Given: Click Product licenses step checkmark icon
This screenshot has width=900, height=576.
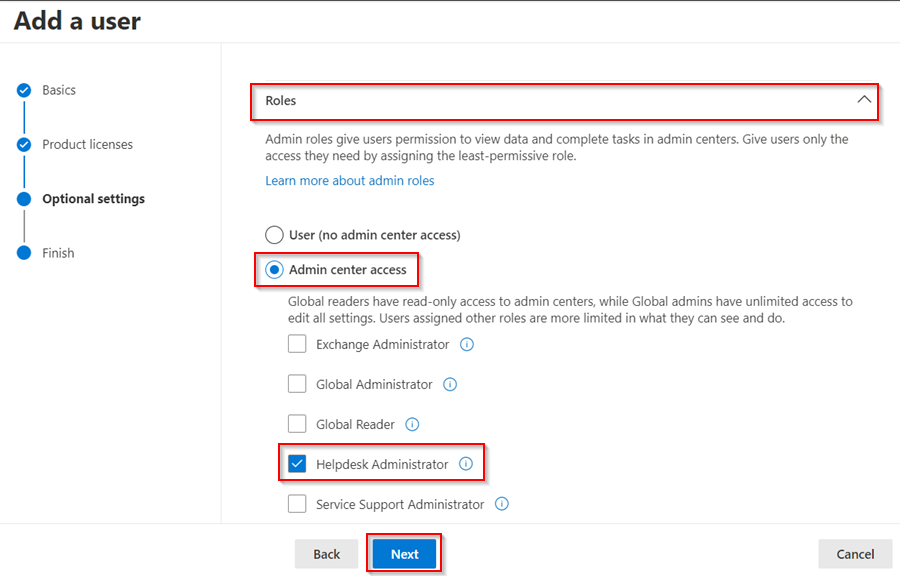Looking at the screenshot, I should 24,144.
